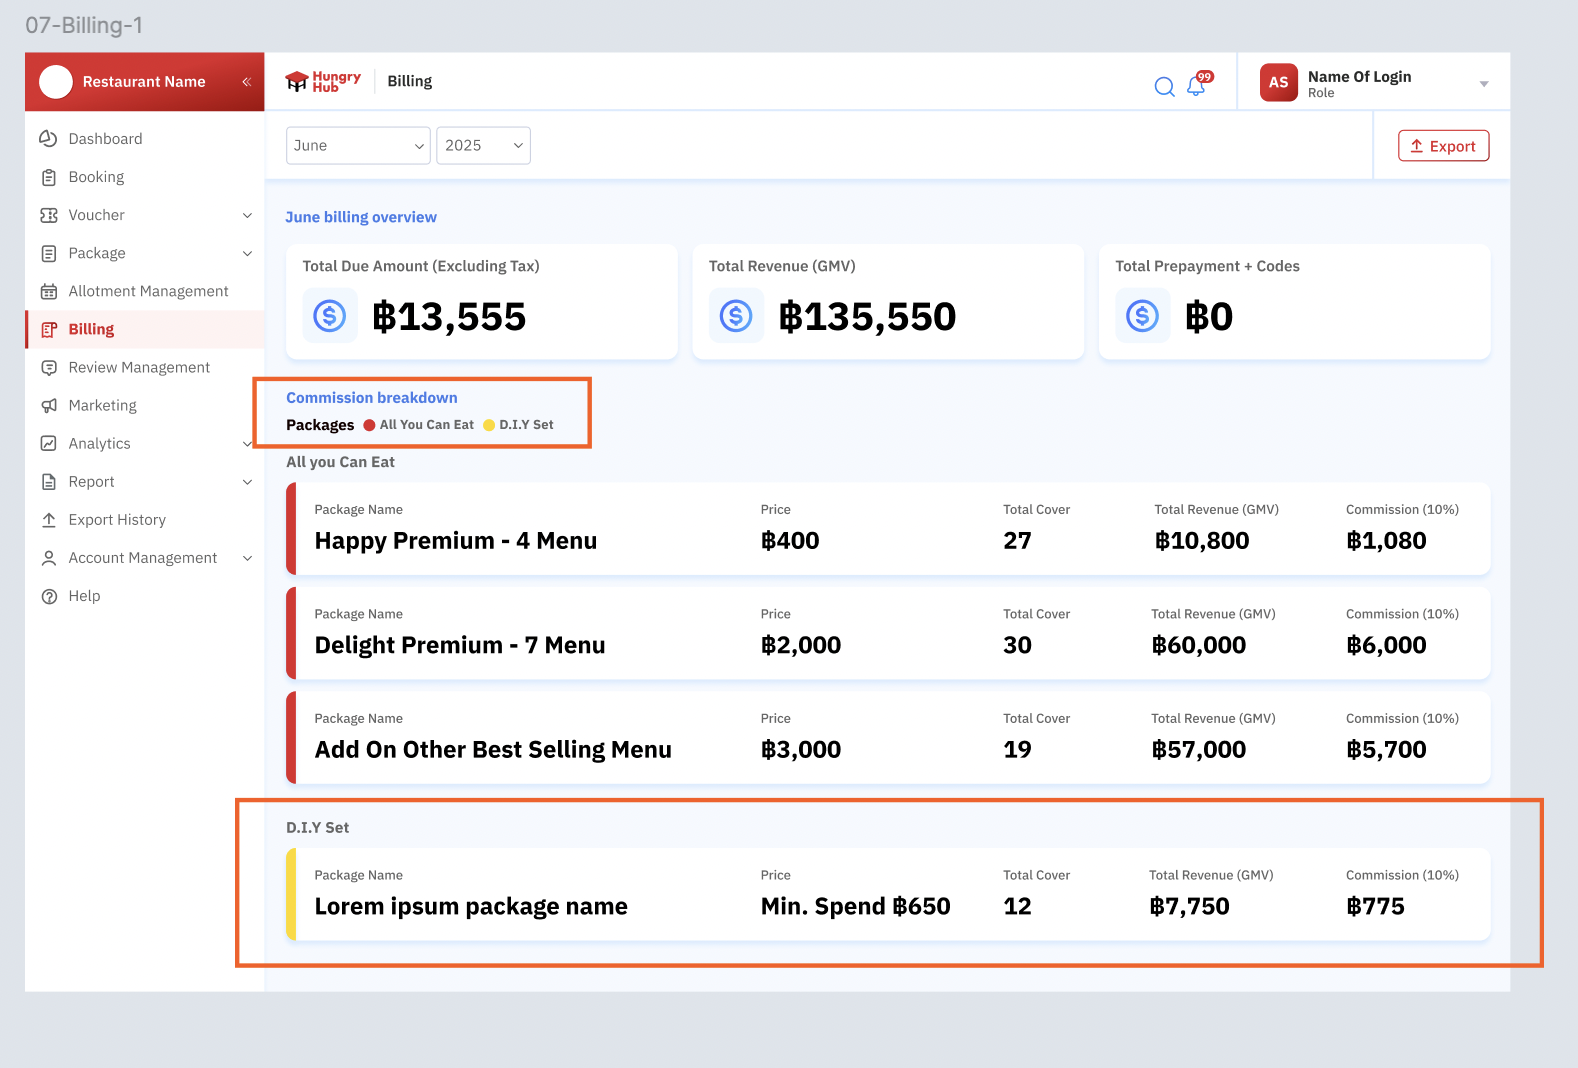Open the June month dropdown
1578x1068 pixels.
[x=358, y=146]
